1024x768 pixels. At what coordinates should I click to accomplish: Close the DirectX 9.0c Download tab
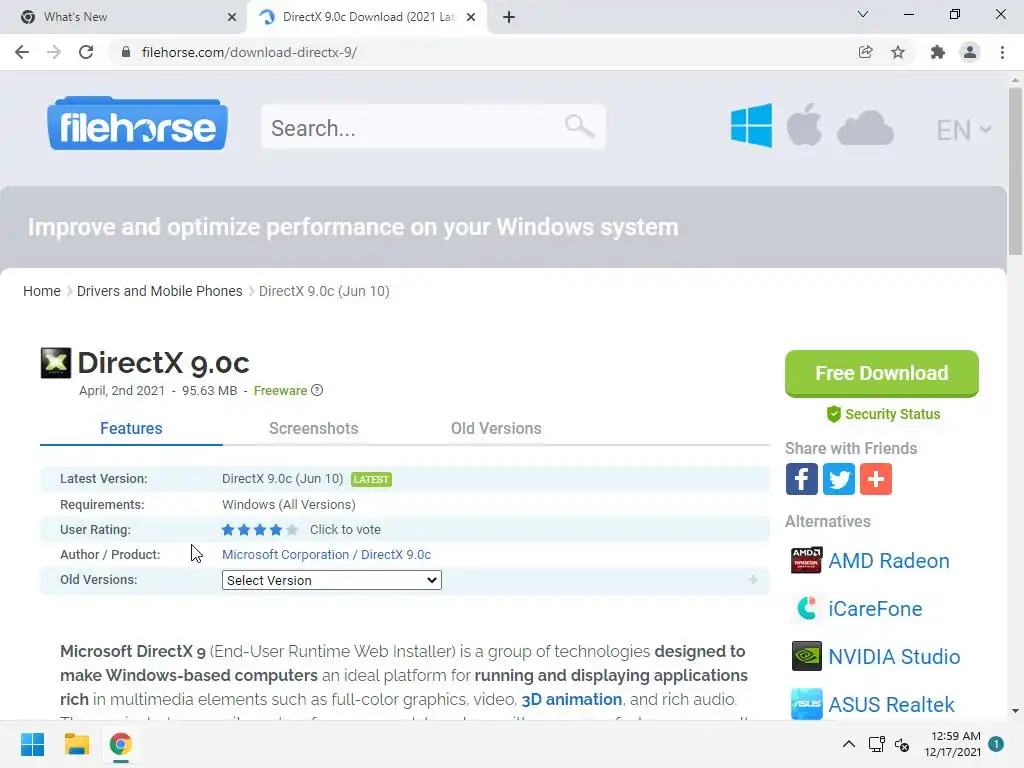(x=471, y=17)
